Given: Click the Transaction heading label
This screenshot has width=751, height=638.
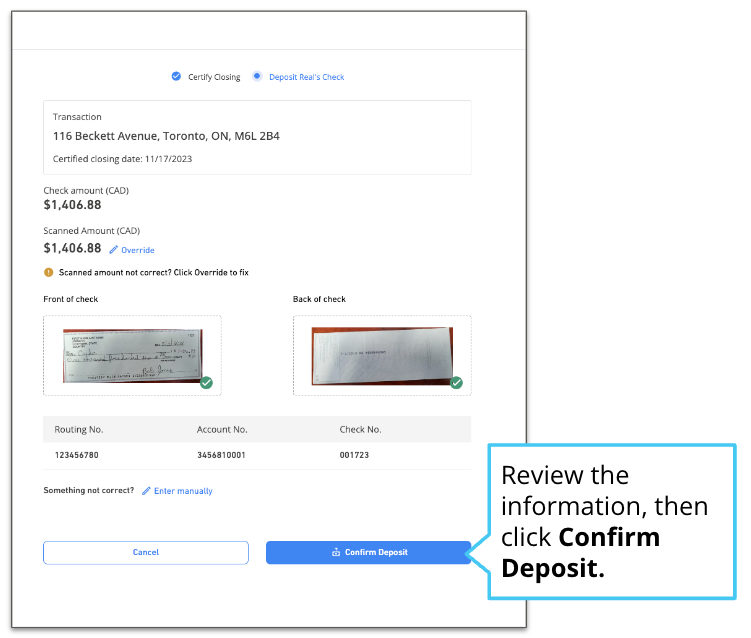Looking at the screenshot, I should 77,117.
